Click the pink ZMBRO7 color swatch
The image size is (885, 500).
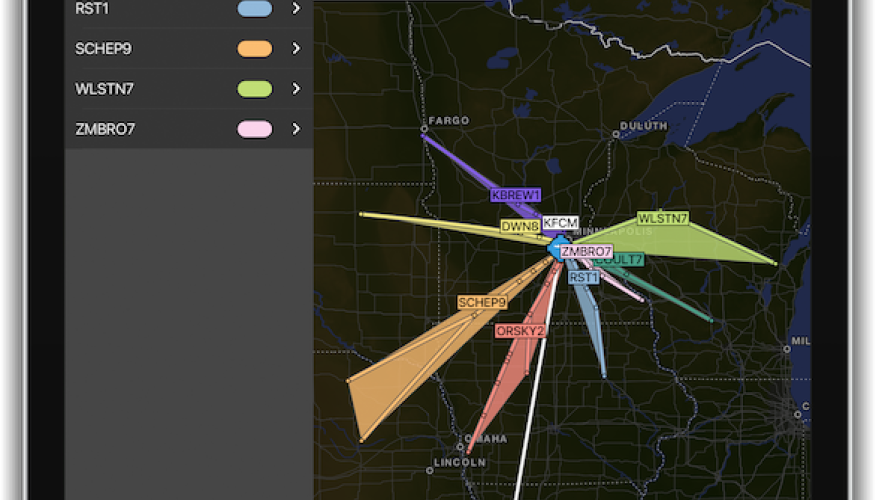(x=255, y=129)
